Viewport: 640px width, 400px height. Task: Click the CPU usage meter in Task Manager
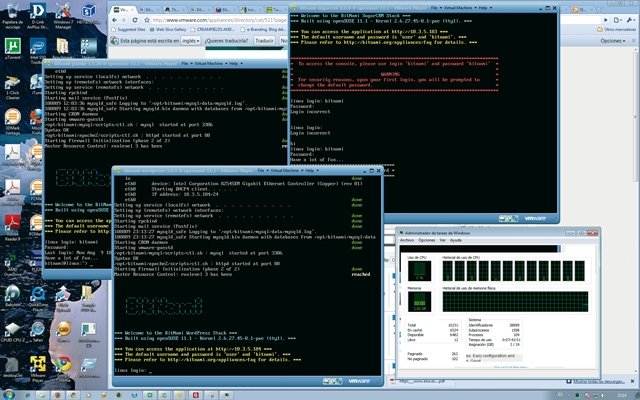(x=419, y=271)
